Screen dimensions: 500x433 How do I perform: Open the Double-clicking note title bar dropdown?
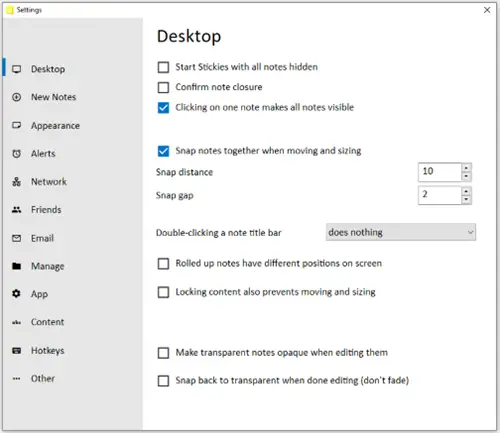click(401, 232)
